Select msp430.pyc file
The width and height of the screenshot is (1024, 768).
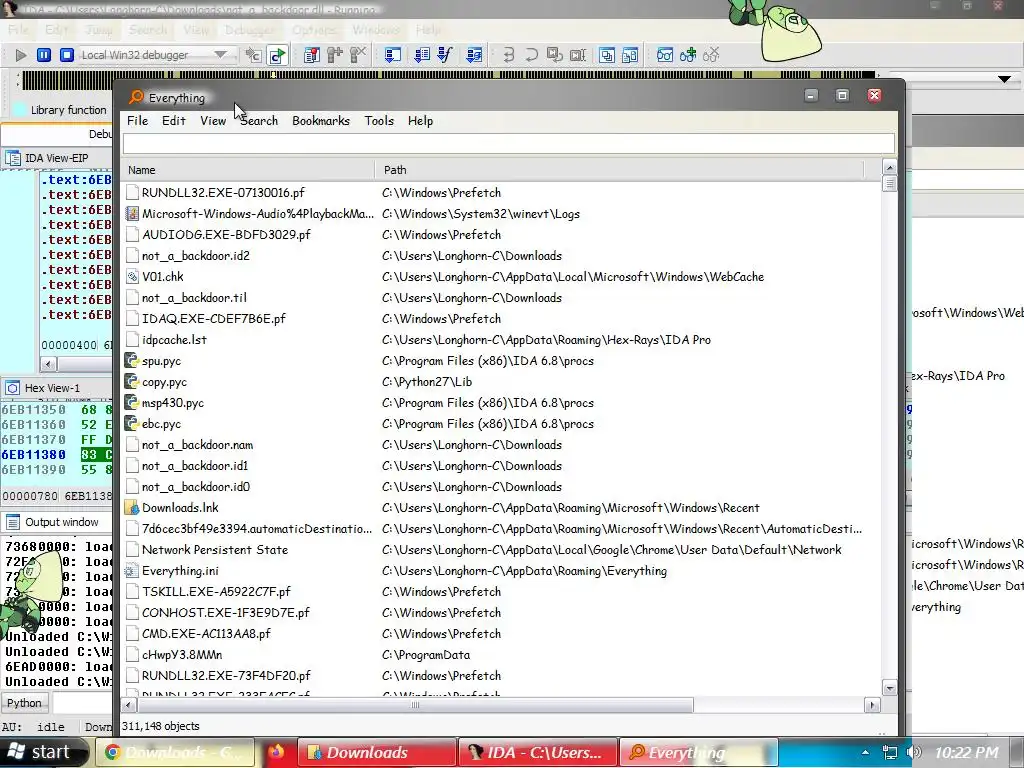click(x=172, y=403)
